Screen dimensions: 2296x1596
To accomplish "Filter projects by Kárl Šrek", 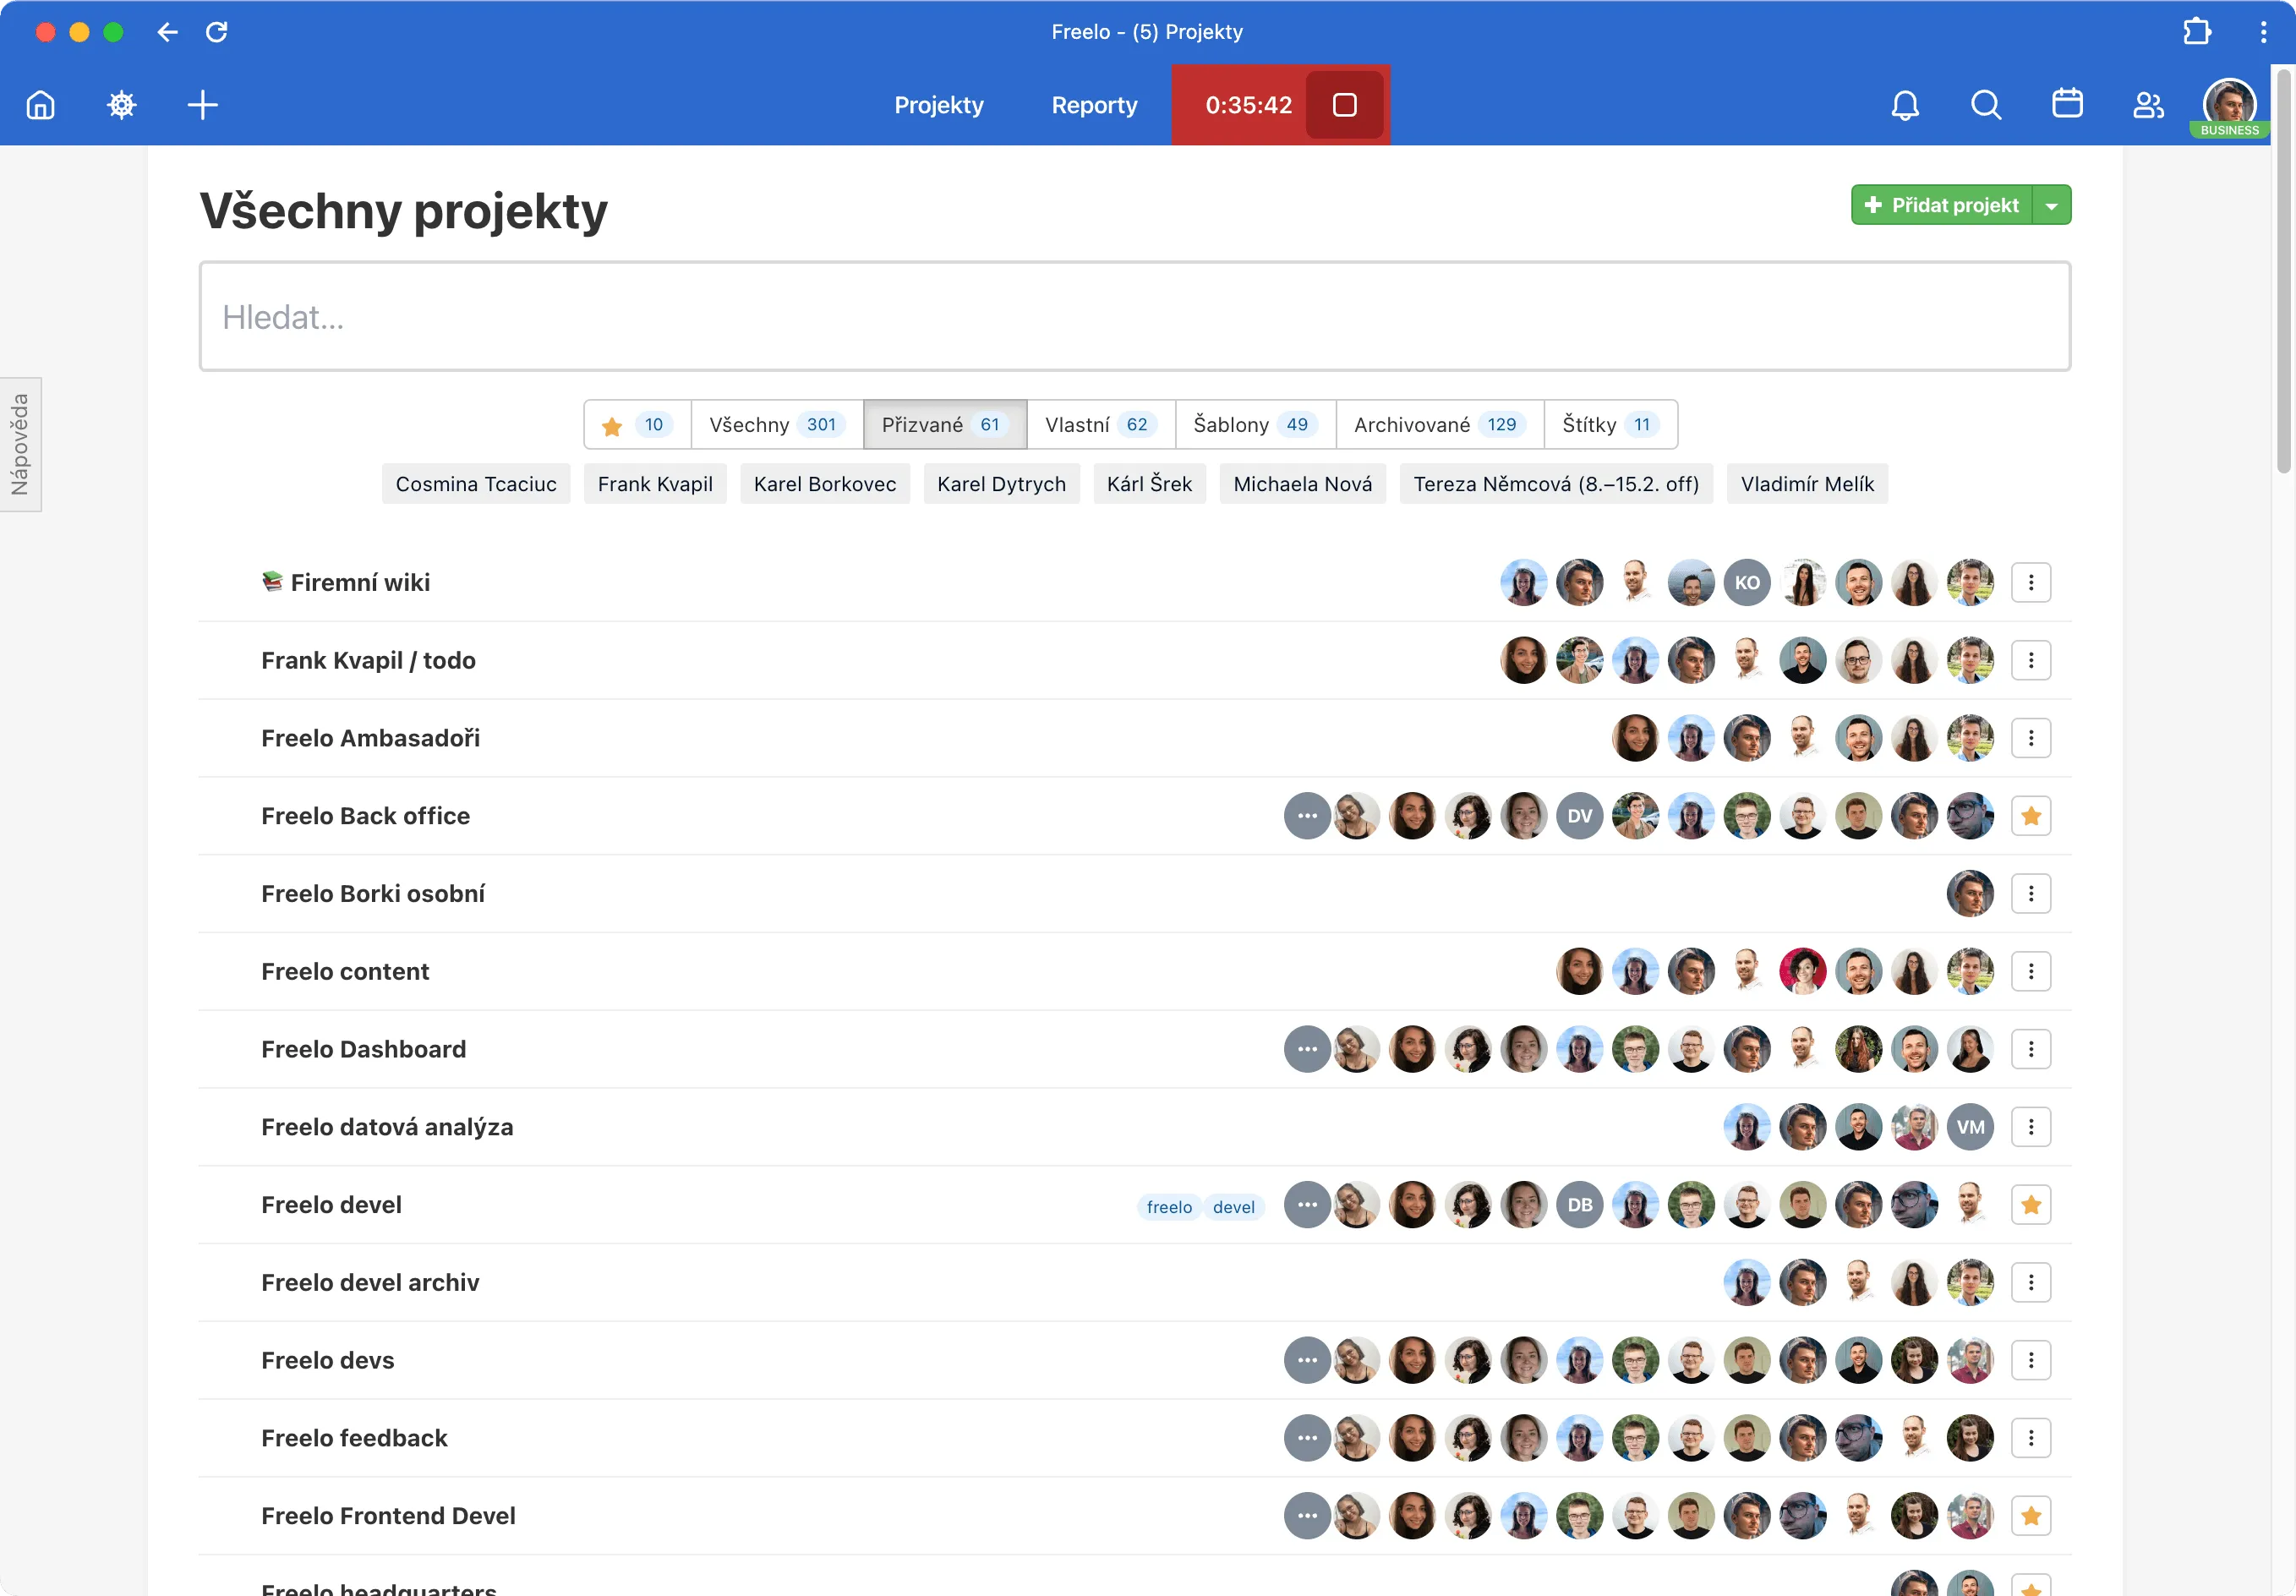I will [x=1149, y=484].
